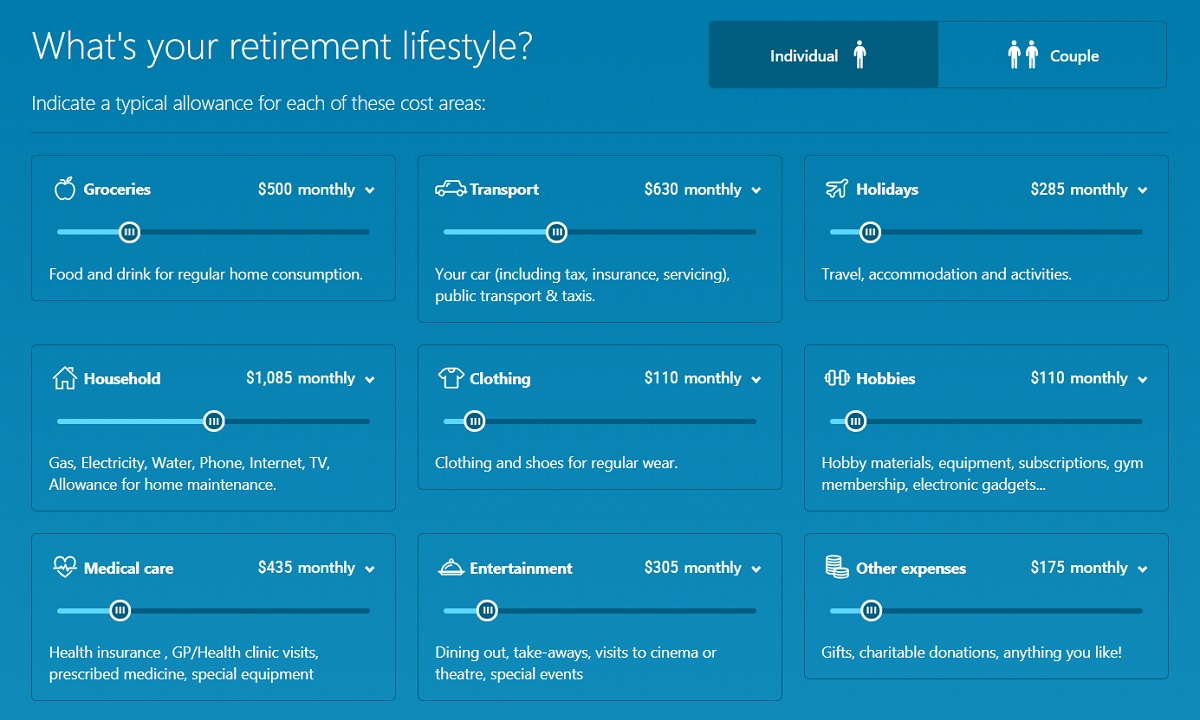Click the Medical care heart icon
The height and width of the screenshot is (720, 1200).
pyautogui.click(x=64, y=567)
